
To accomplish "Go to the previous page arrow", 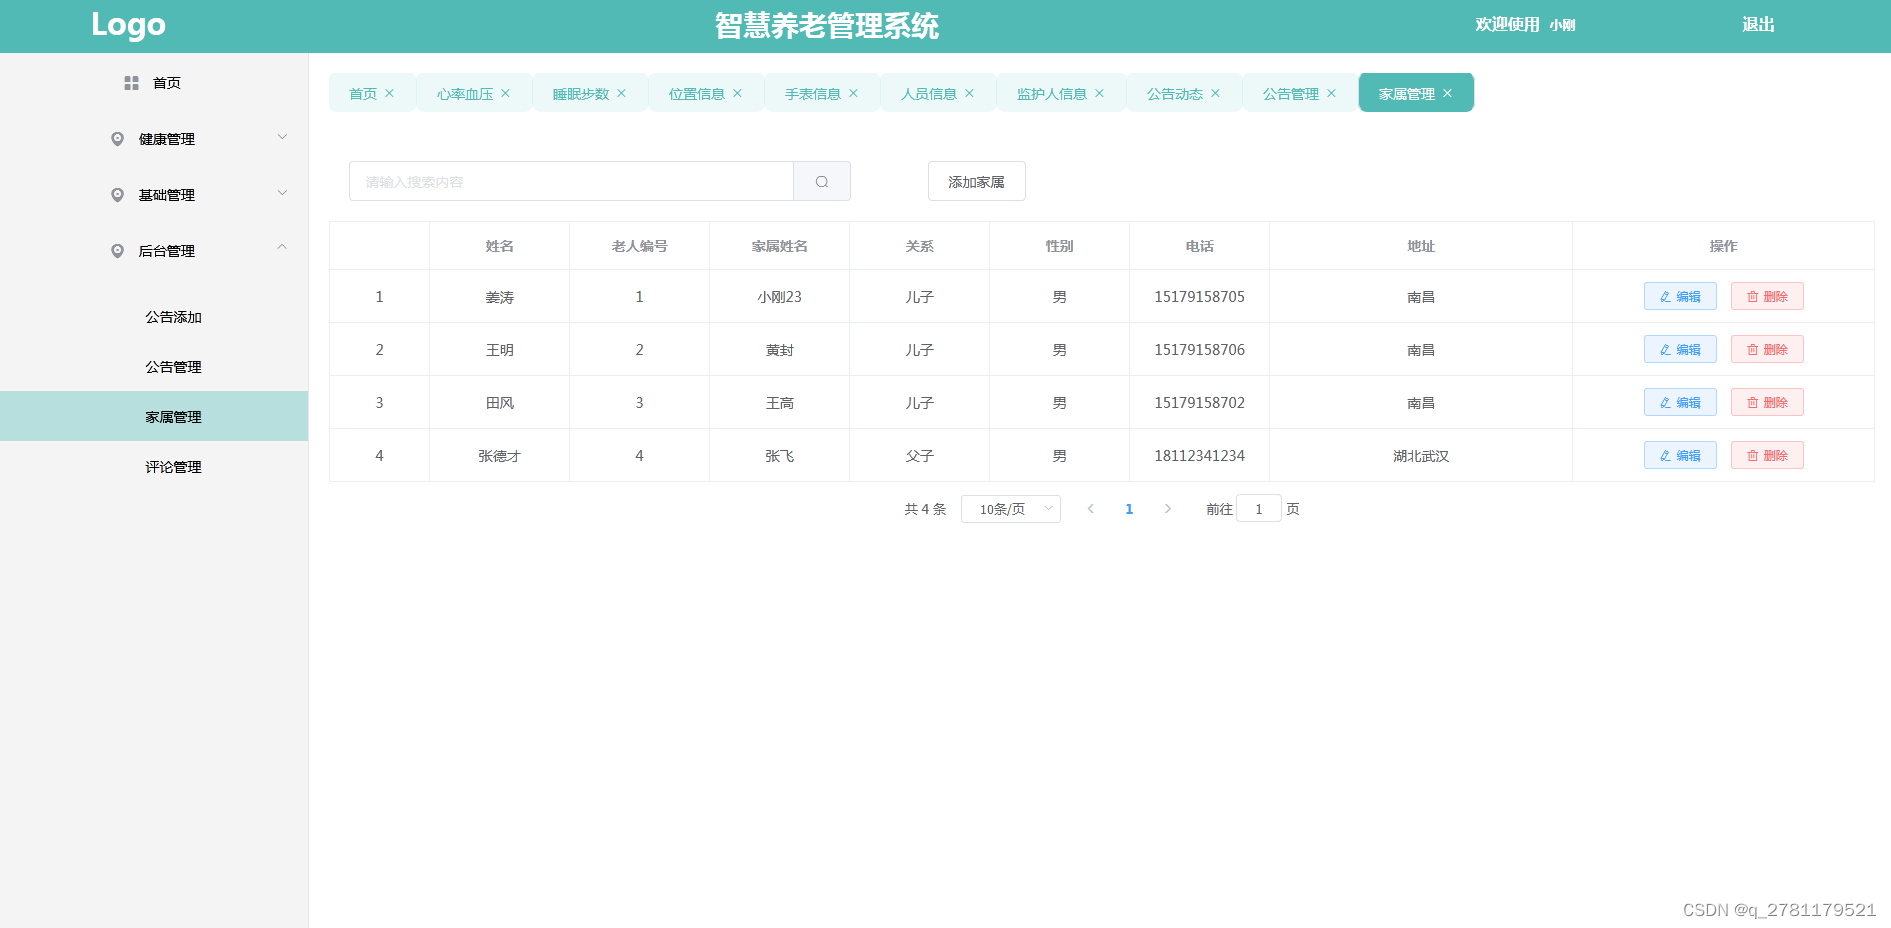I will point(1091,509).
